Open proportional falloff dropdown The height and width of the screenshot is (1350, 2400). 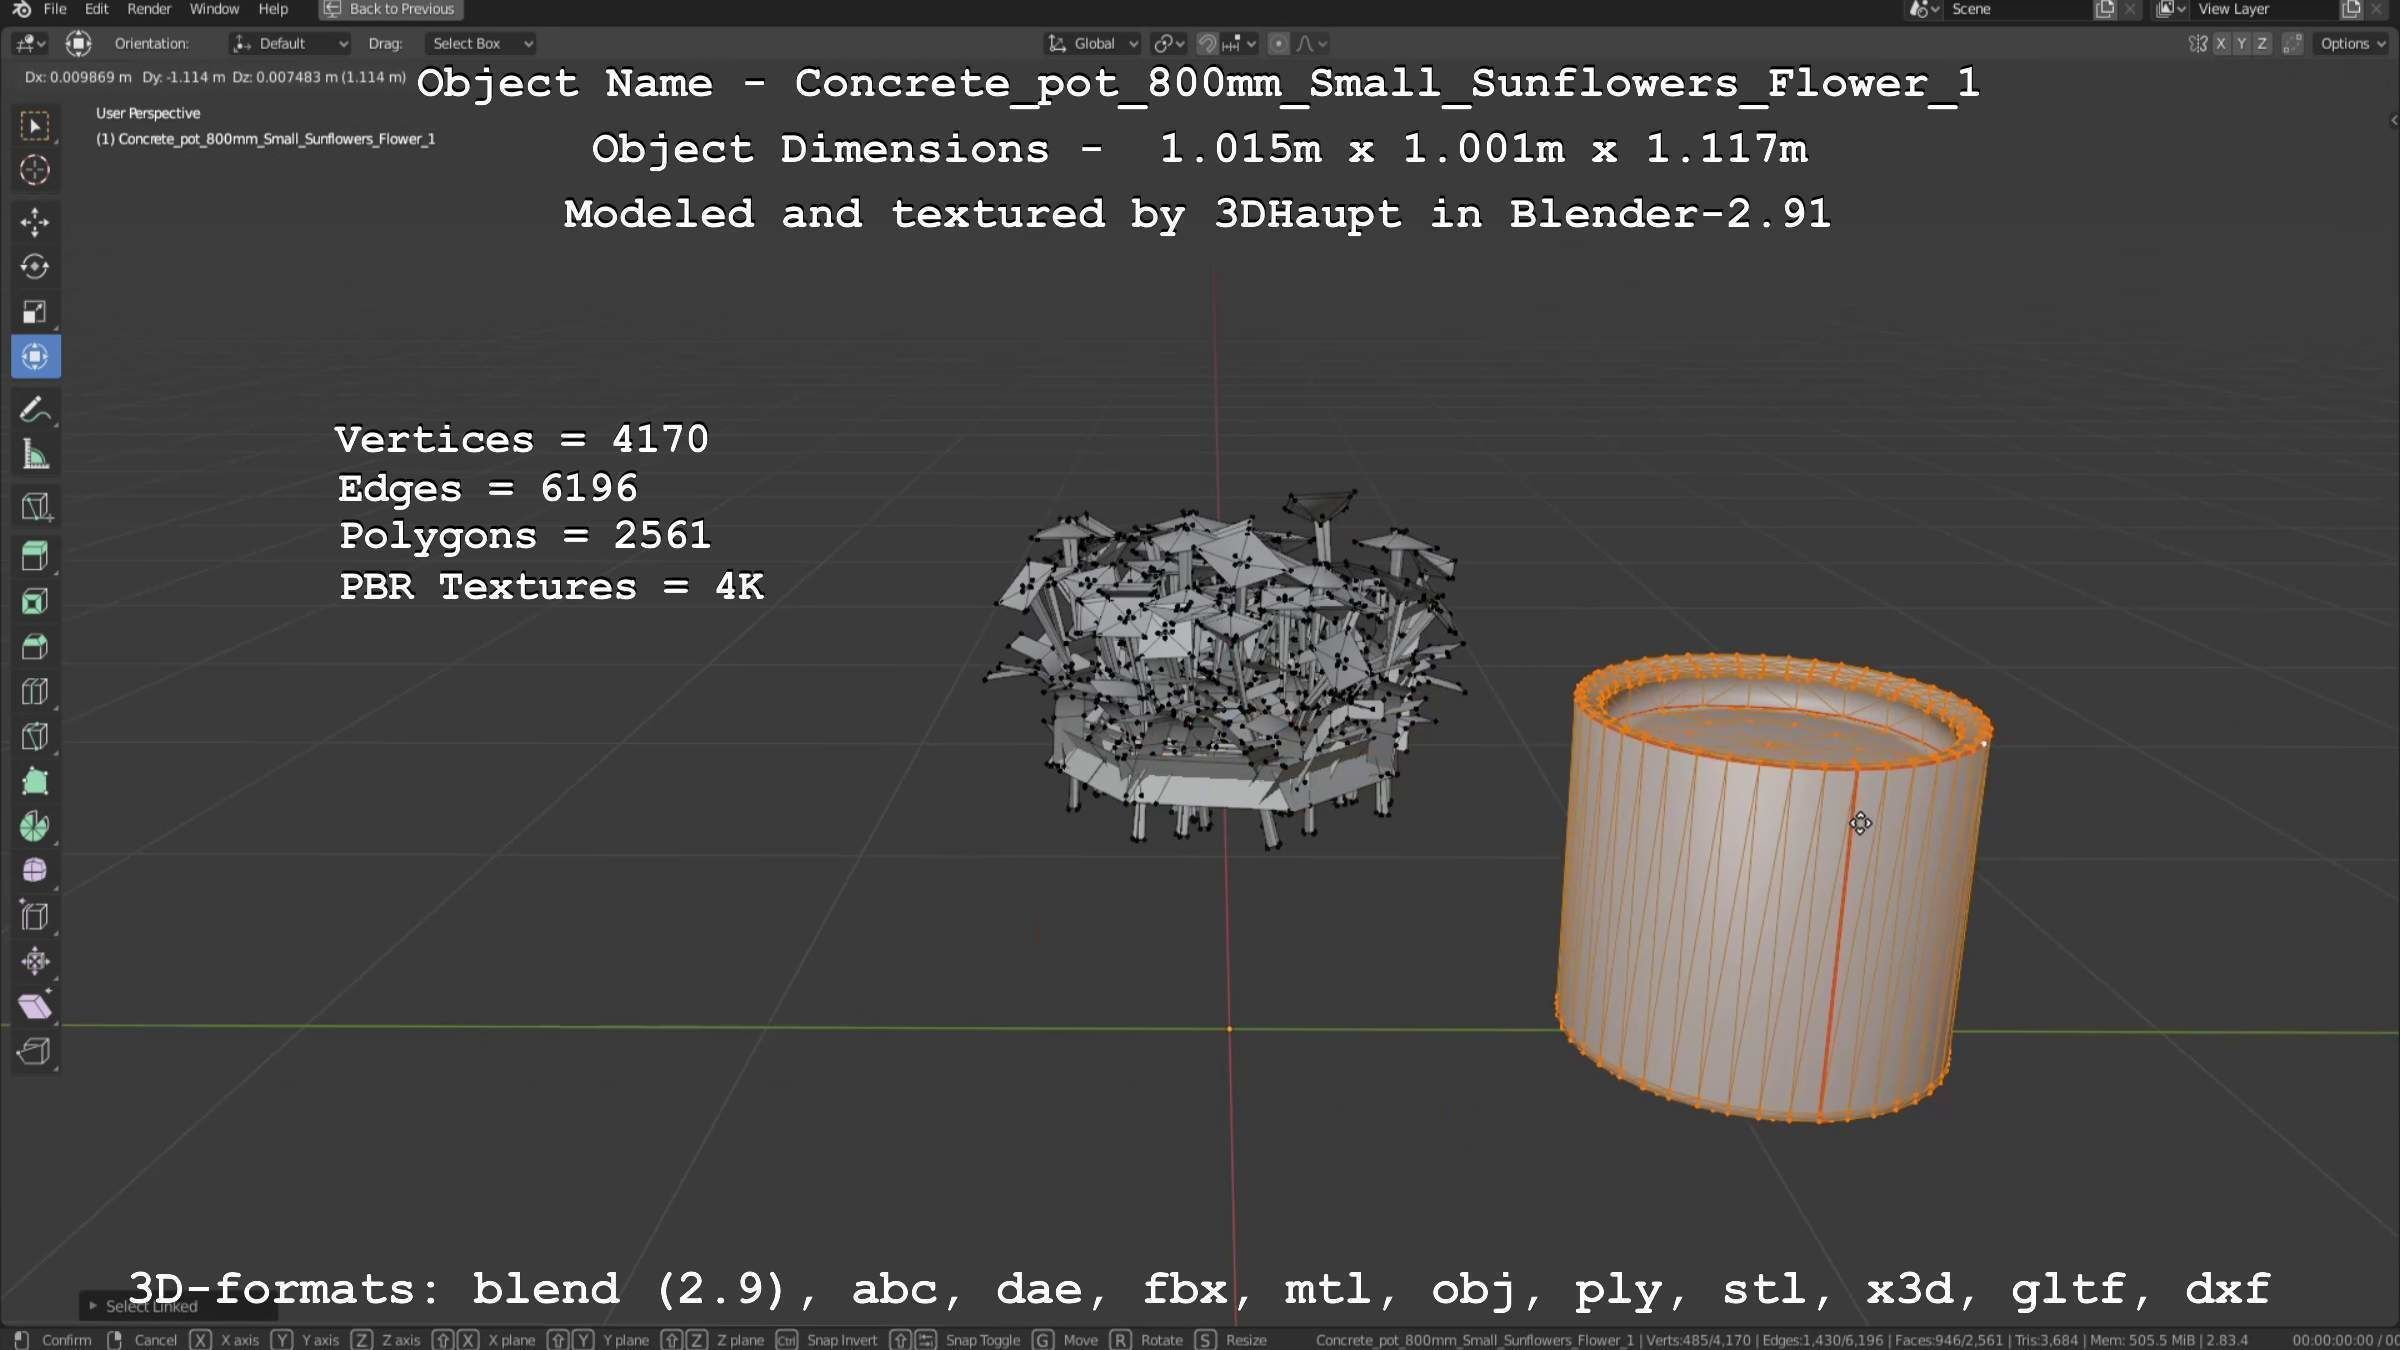tap(1312, 44)
